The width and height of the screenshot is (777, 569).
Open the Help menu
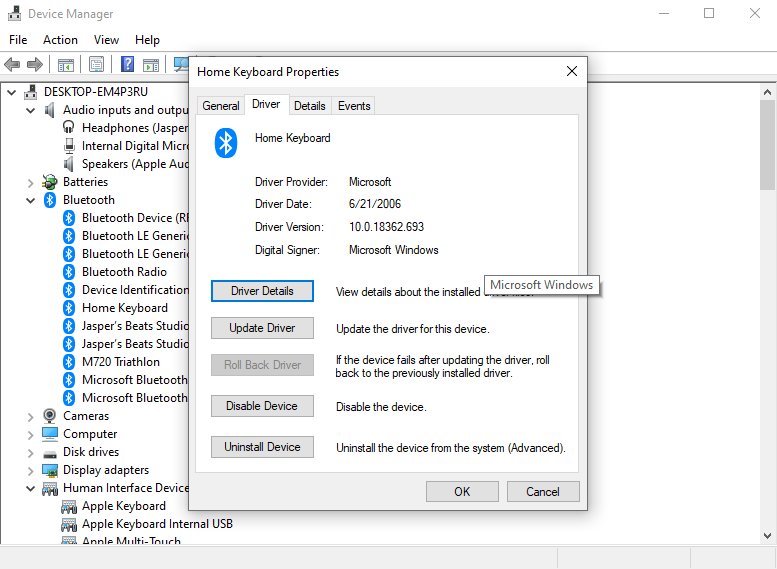tap(147, 40)
